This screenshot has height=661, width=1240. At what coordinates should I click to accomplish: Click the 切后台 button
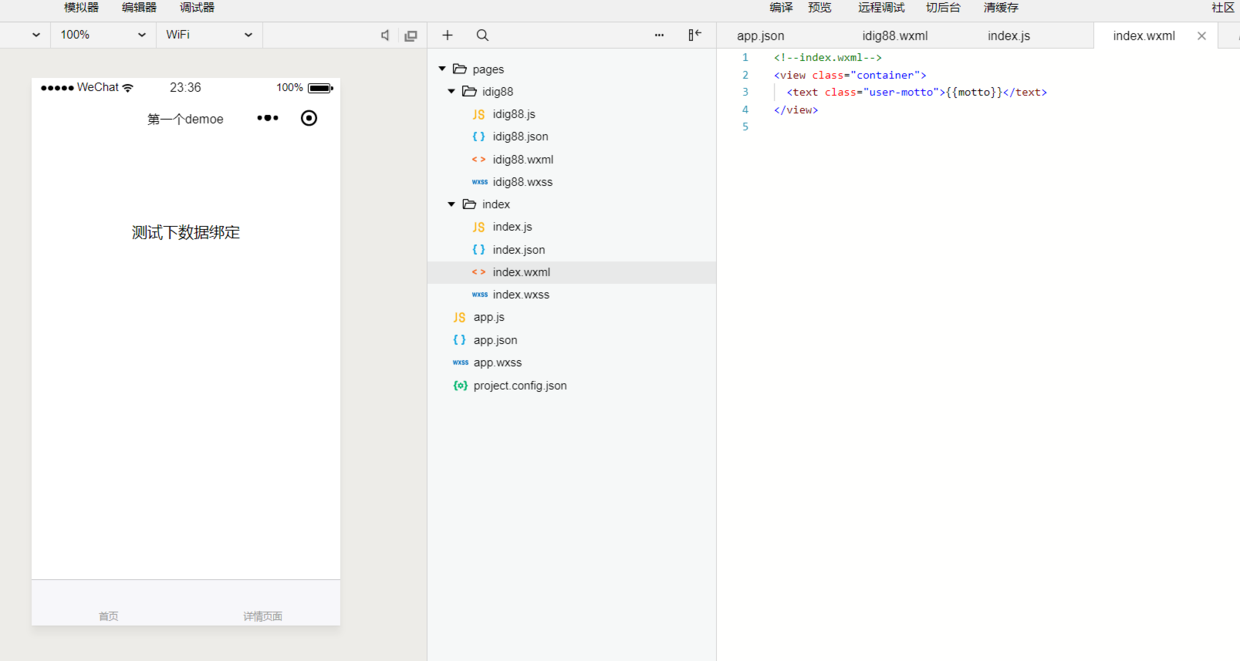pyautogui.click(x=943, y=8)
